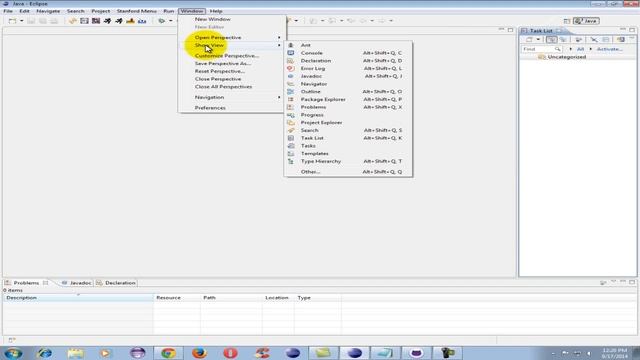Open the Navigate menu
This screenshot has width=640, height=360.
click(x=48, y=11)
